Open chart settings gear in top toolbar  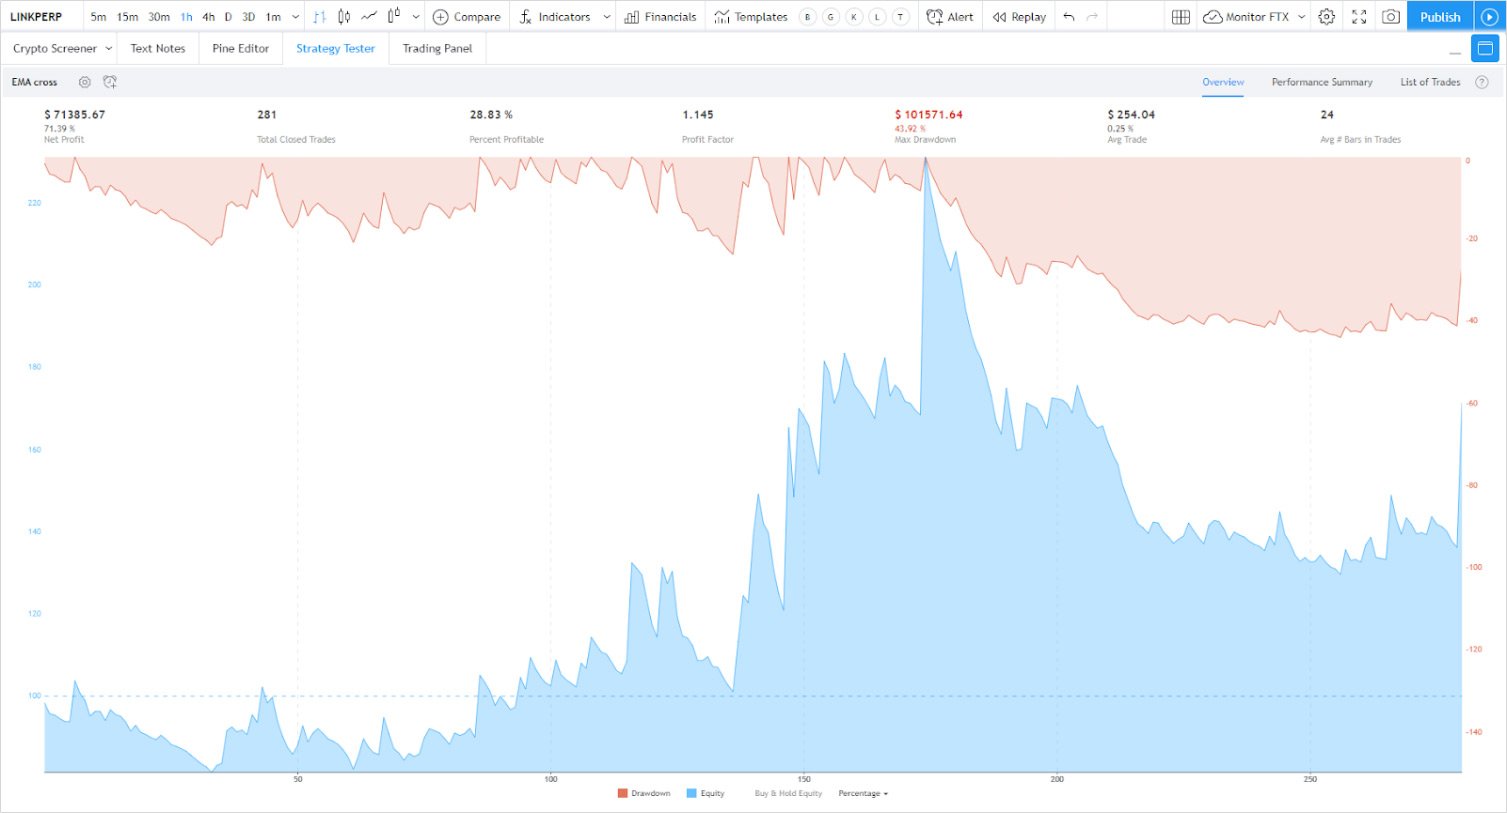click(1326, 17)
